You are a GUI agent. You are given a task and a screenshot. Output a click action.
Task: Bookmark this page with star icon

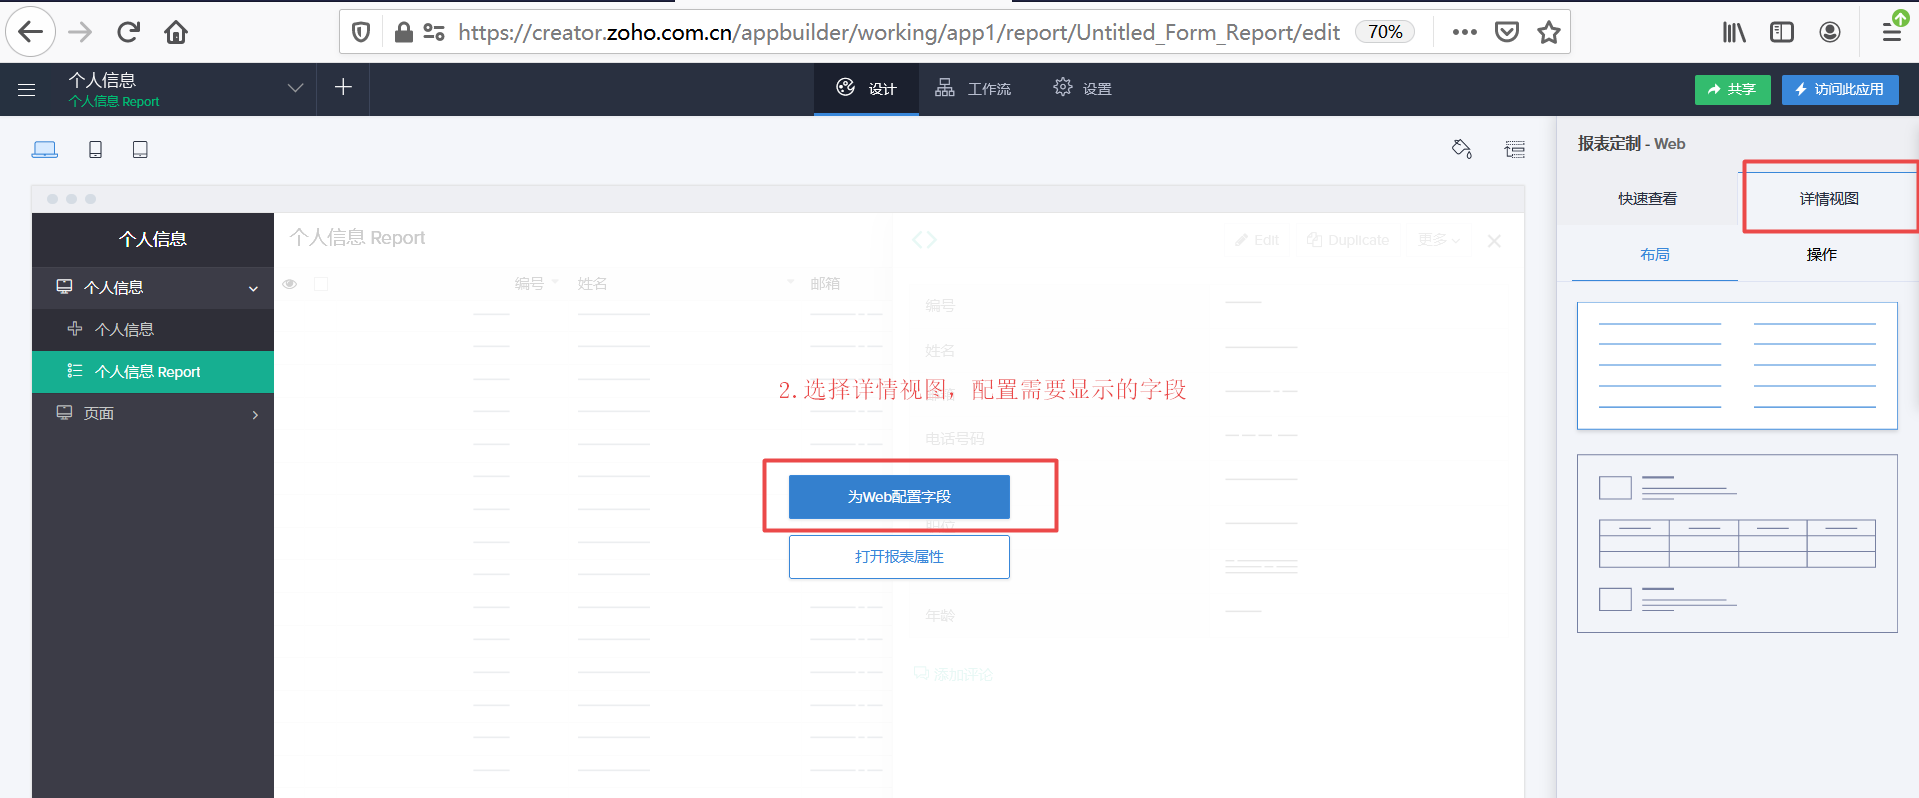(1549, 32)
